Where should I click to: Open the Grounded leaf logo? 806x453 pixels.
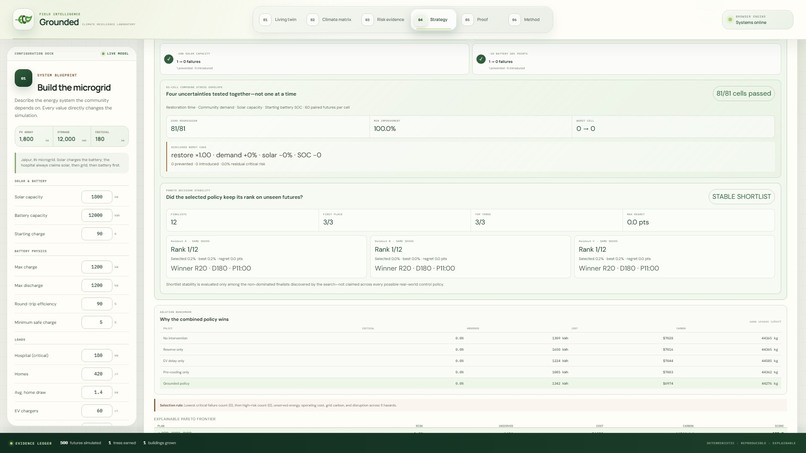tap(24, 20)
